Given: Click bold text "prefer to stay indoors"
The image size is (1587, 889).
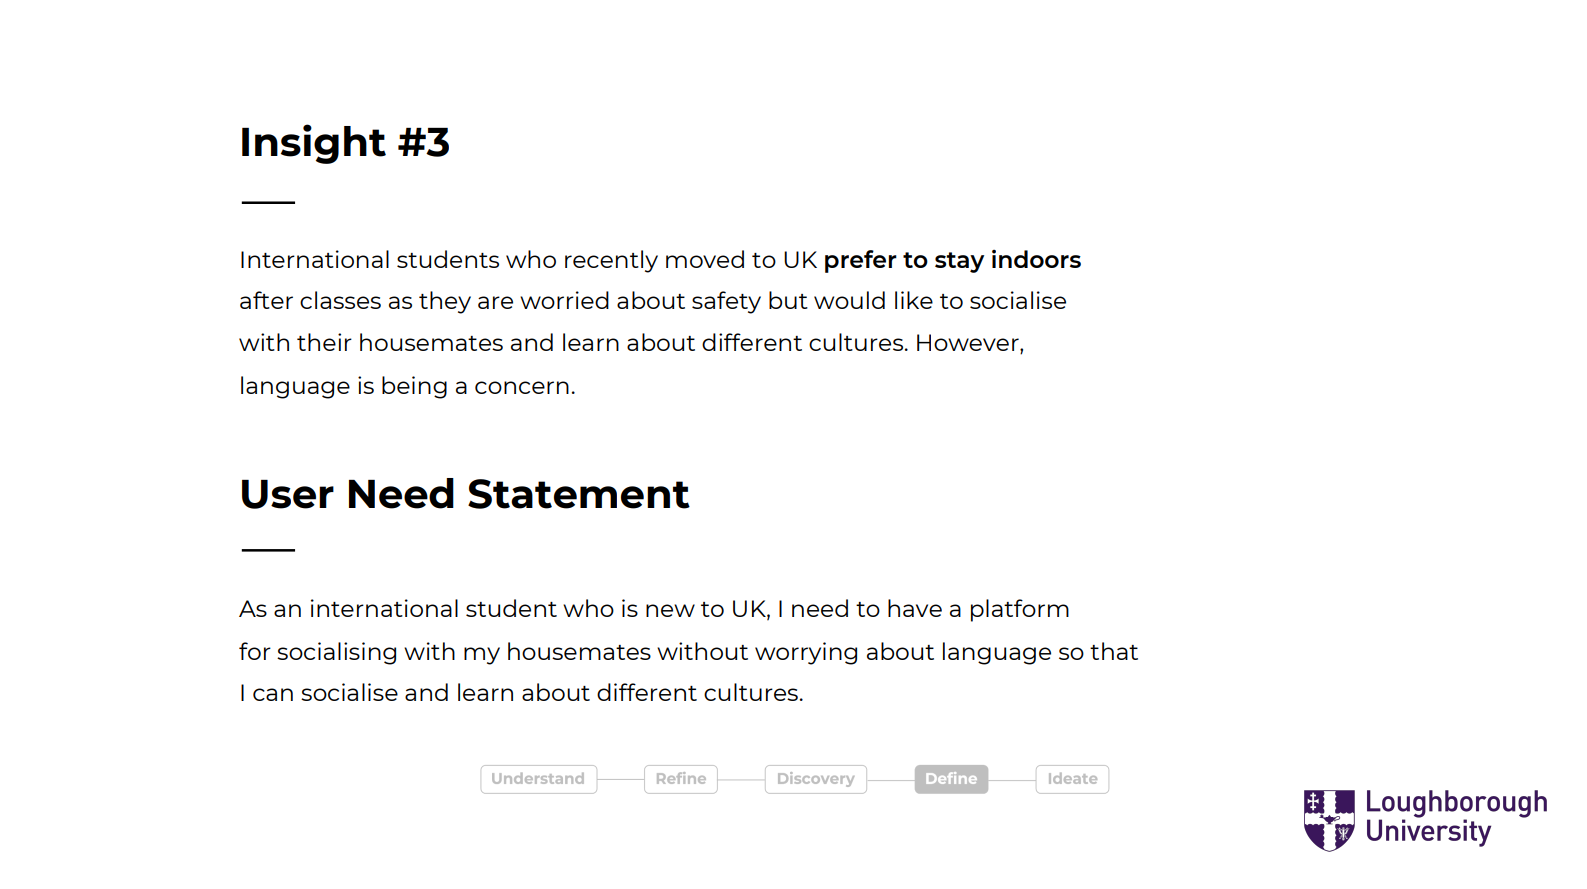Looking at the screenshot, I should (x=952, y=260).
